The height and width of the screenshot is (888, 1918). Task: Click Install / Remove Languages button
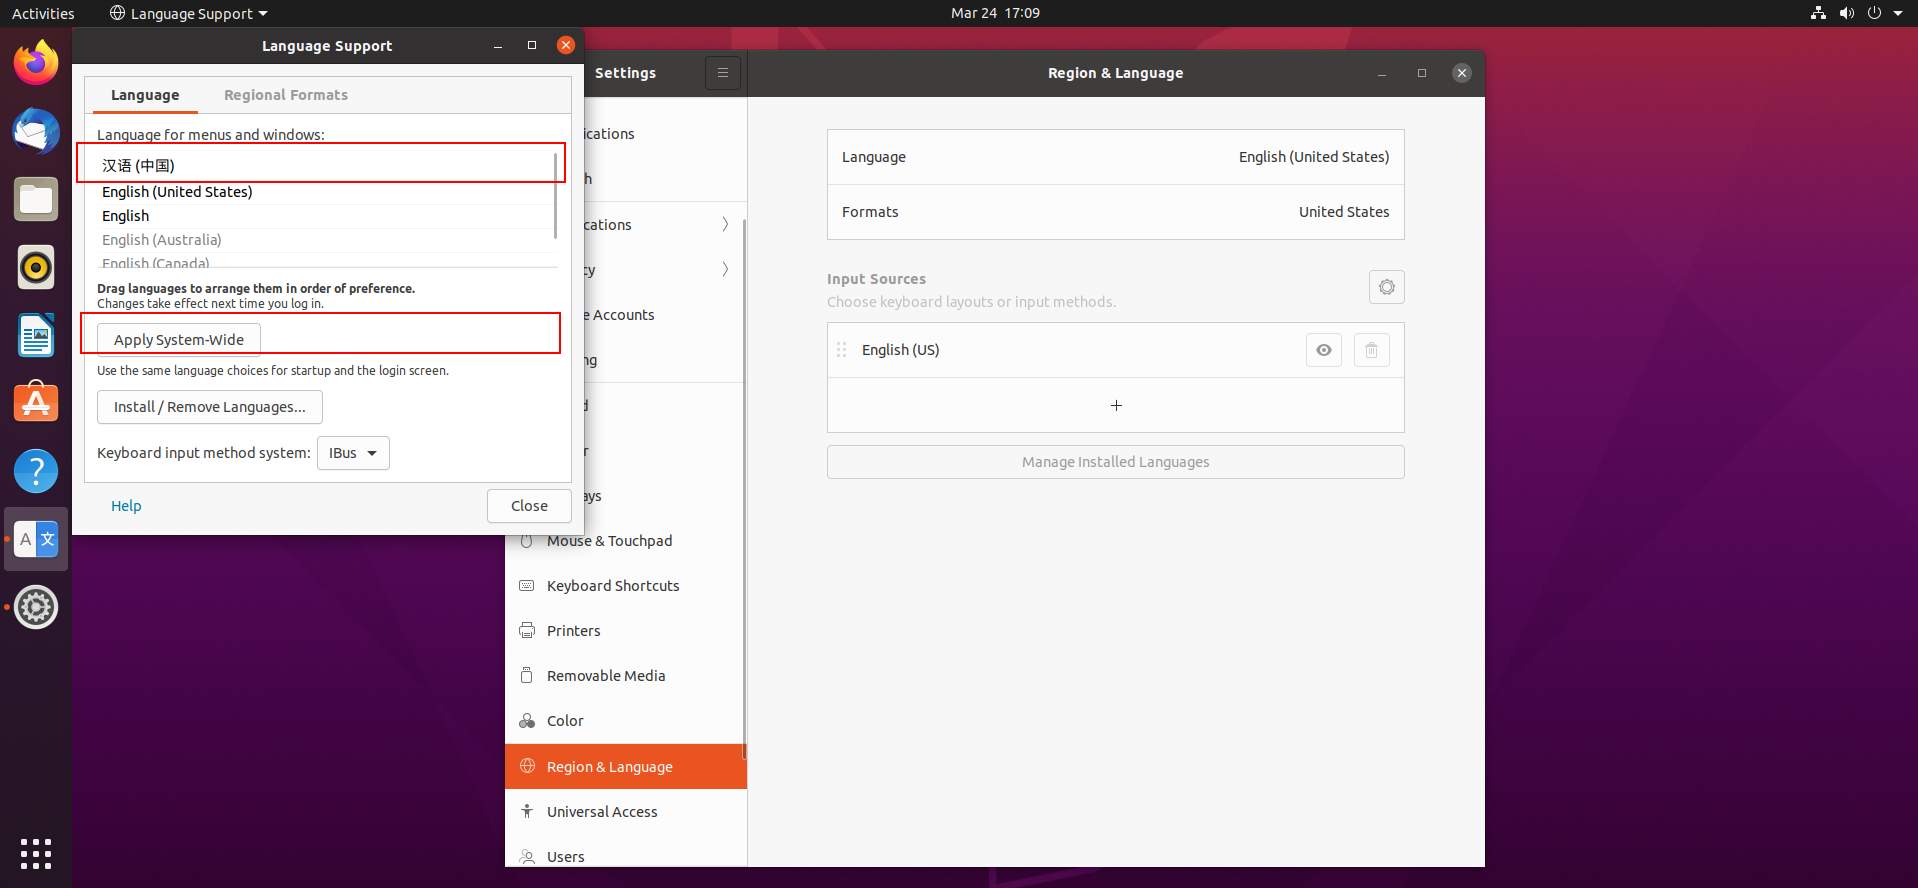tap(210, 407)
